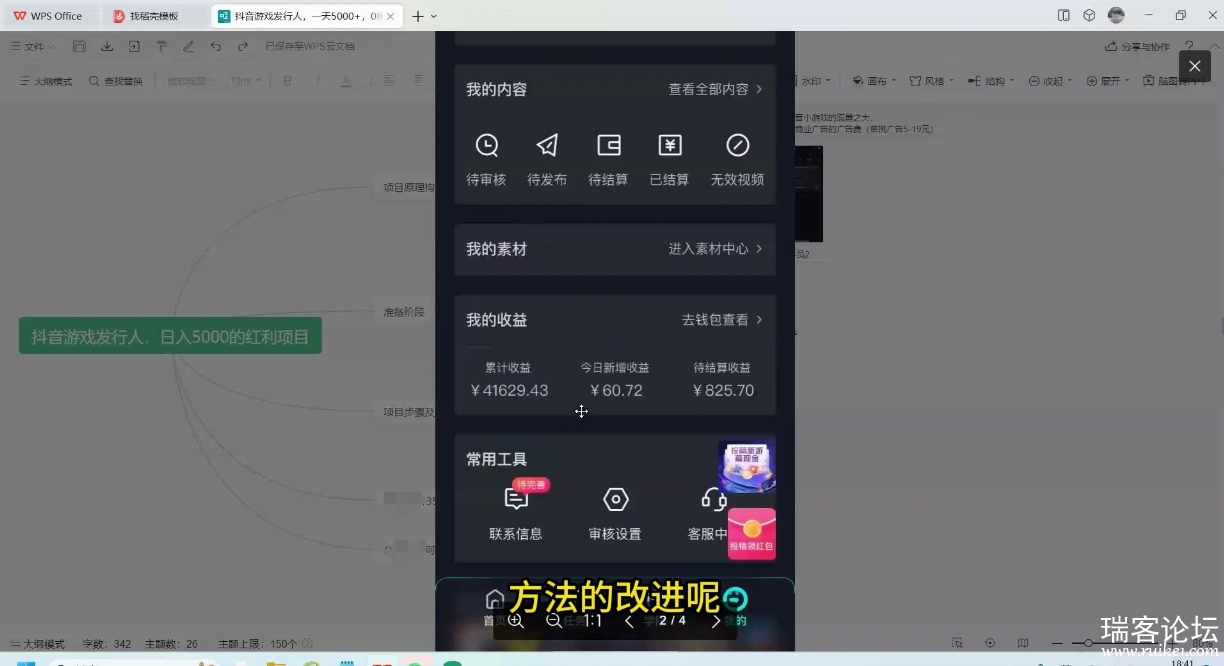This screenshot has width=1224, height=666.
Task: Click 待结算收益 ¥825.70 value
Action: coord(723,390)
